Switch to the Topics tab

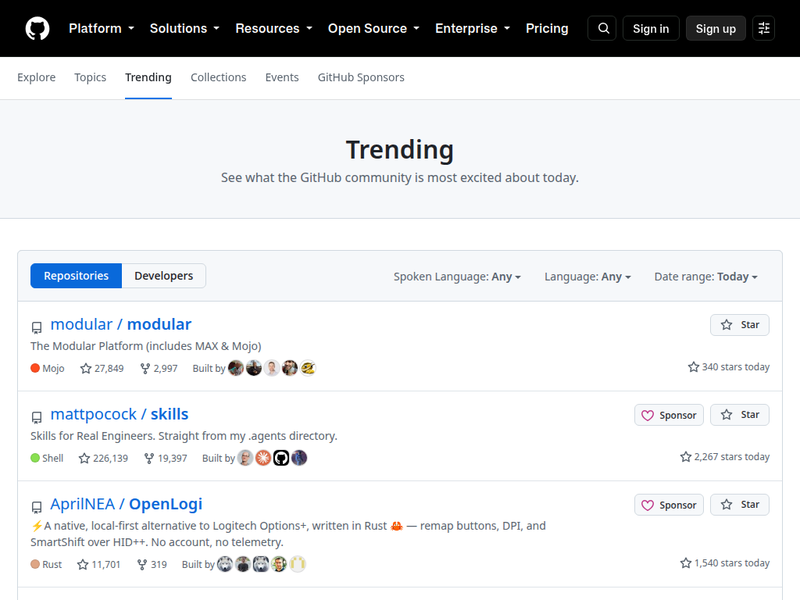point(90,77)
